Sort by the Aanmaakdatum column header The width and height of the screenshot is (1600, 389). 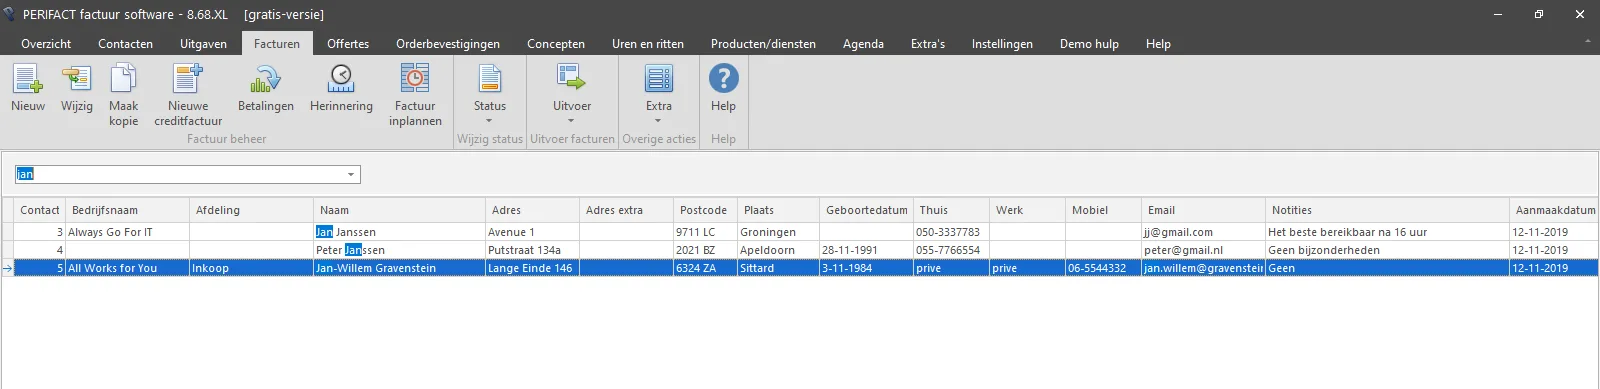pos(1555,210)
